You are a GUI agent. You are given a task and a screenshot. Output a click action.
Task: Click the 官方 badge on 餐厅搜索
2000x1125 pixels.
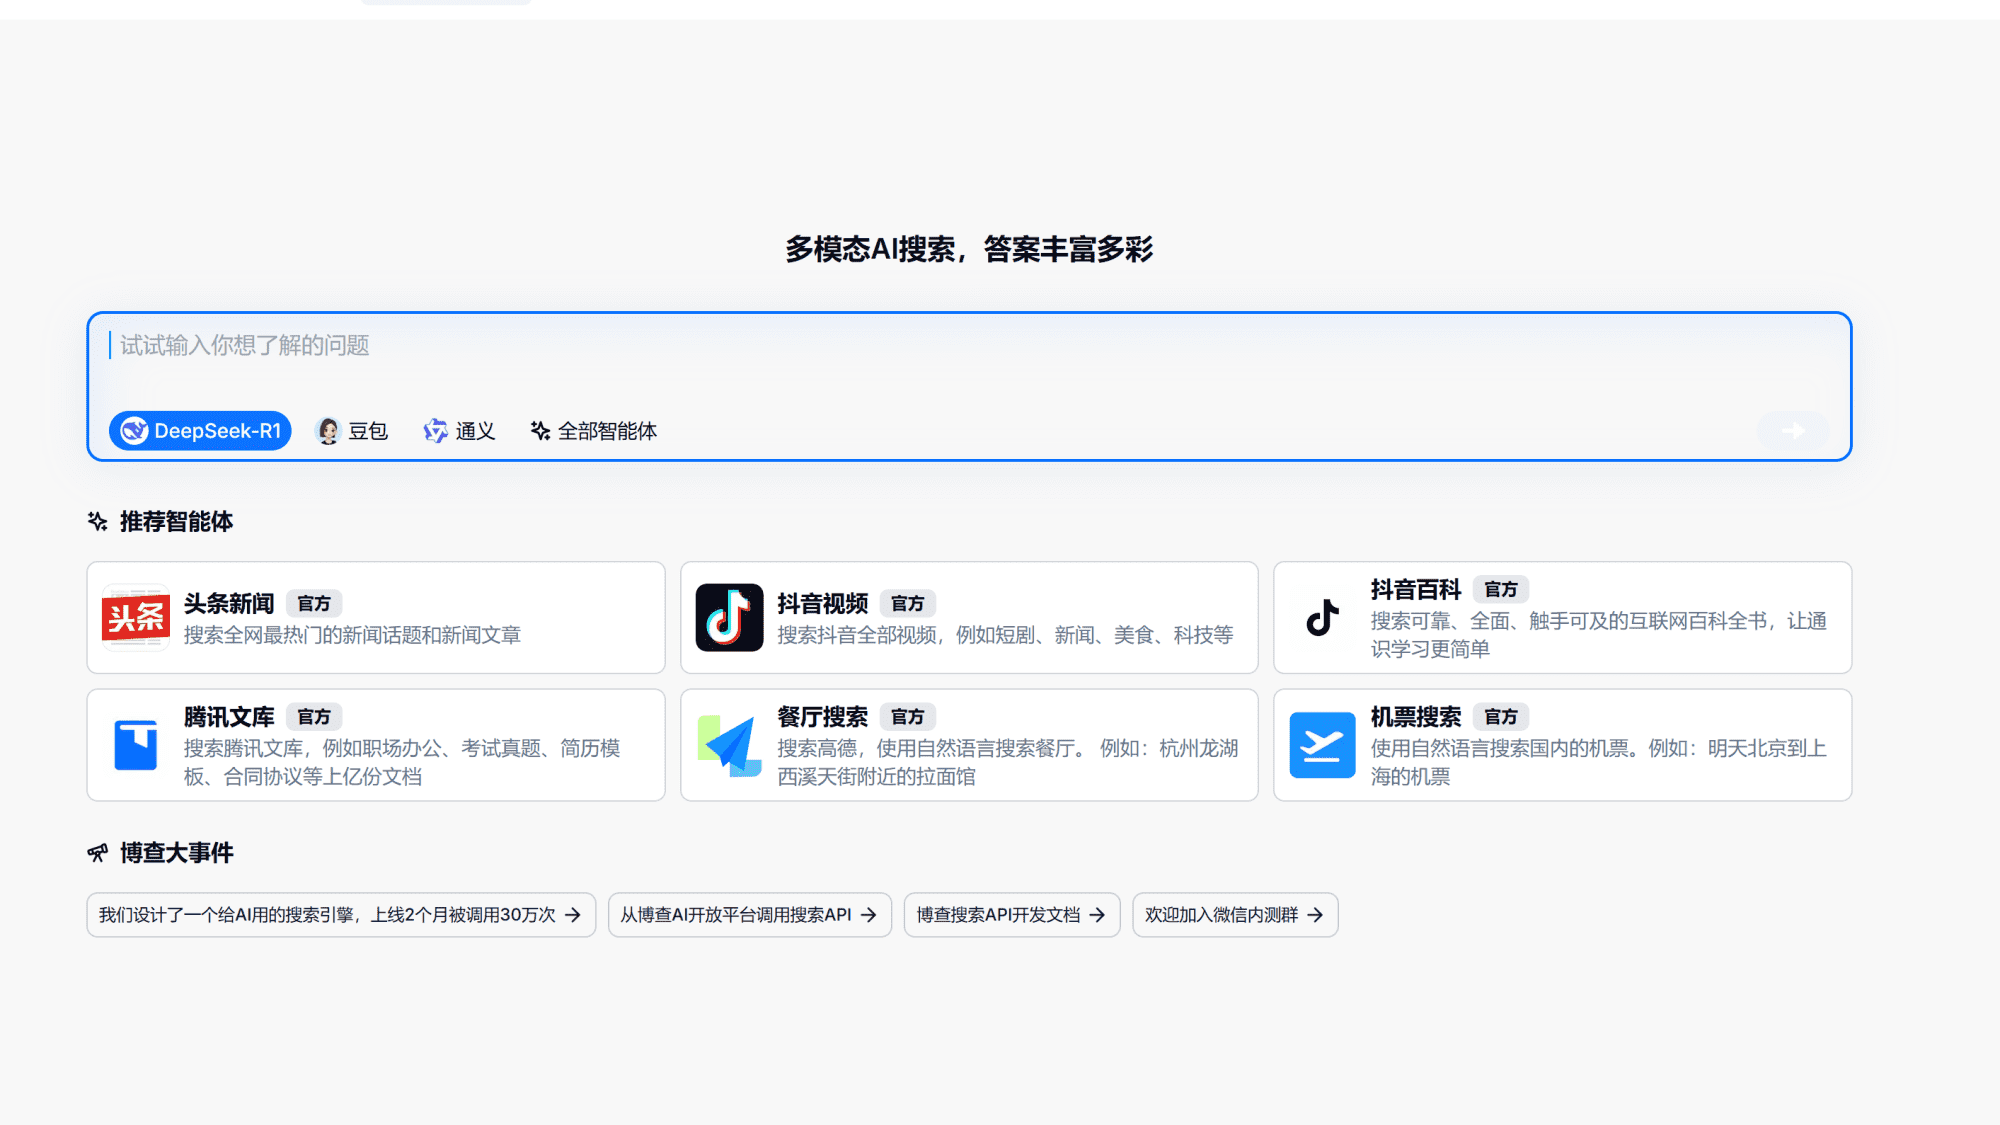[x=908, y=717]
